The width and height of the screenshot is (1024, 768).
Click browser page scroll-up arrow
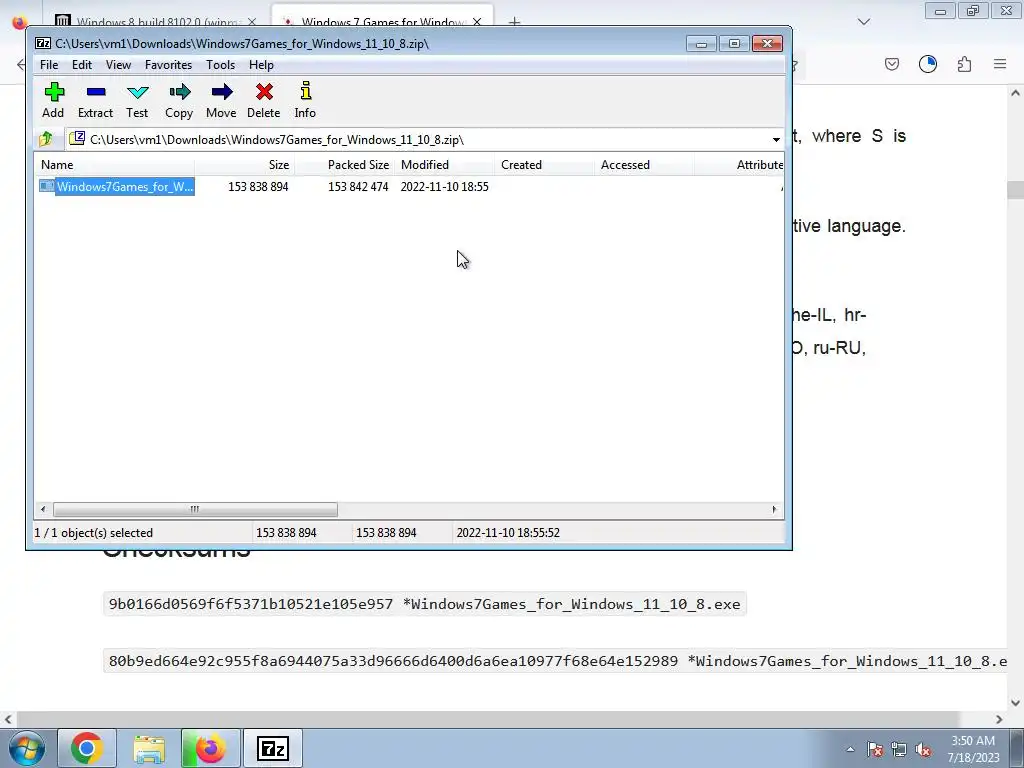pos(1016,93)
